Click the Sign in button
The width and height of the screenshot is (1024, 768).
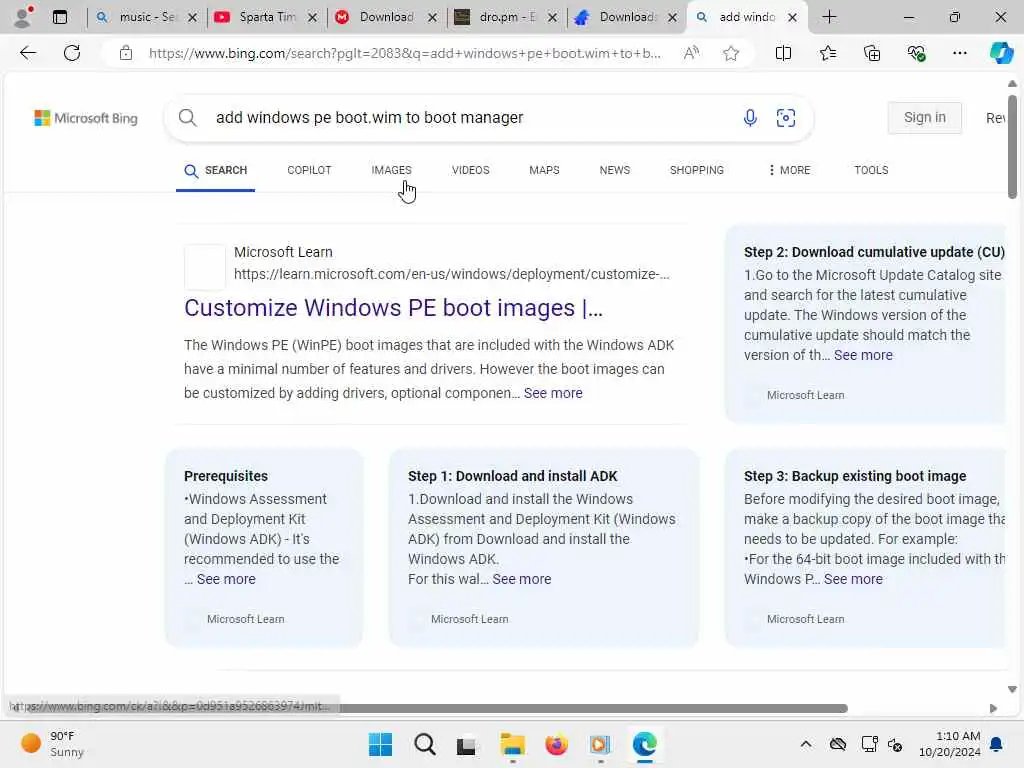coord(924,118)
